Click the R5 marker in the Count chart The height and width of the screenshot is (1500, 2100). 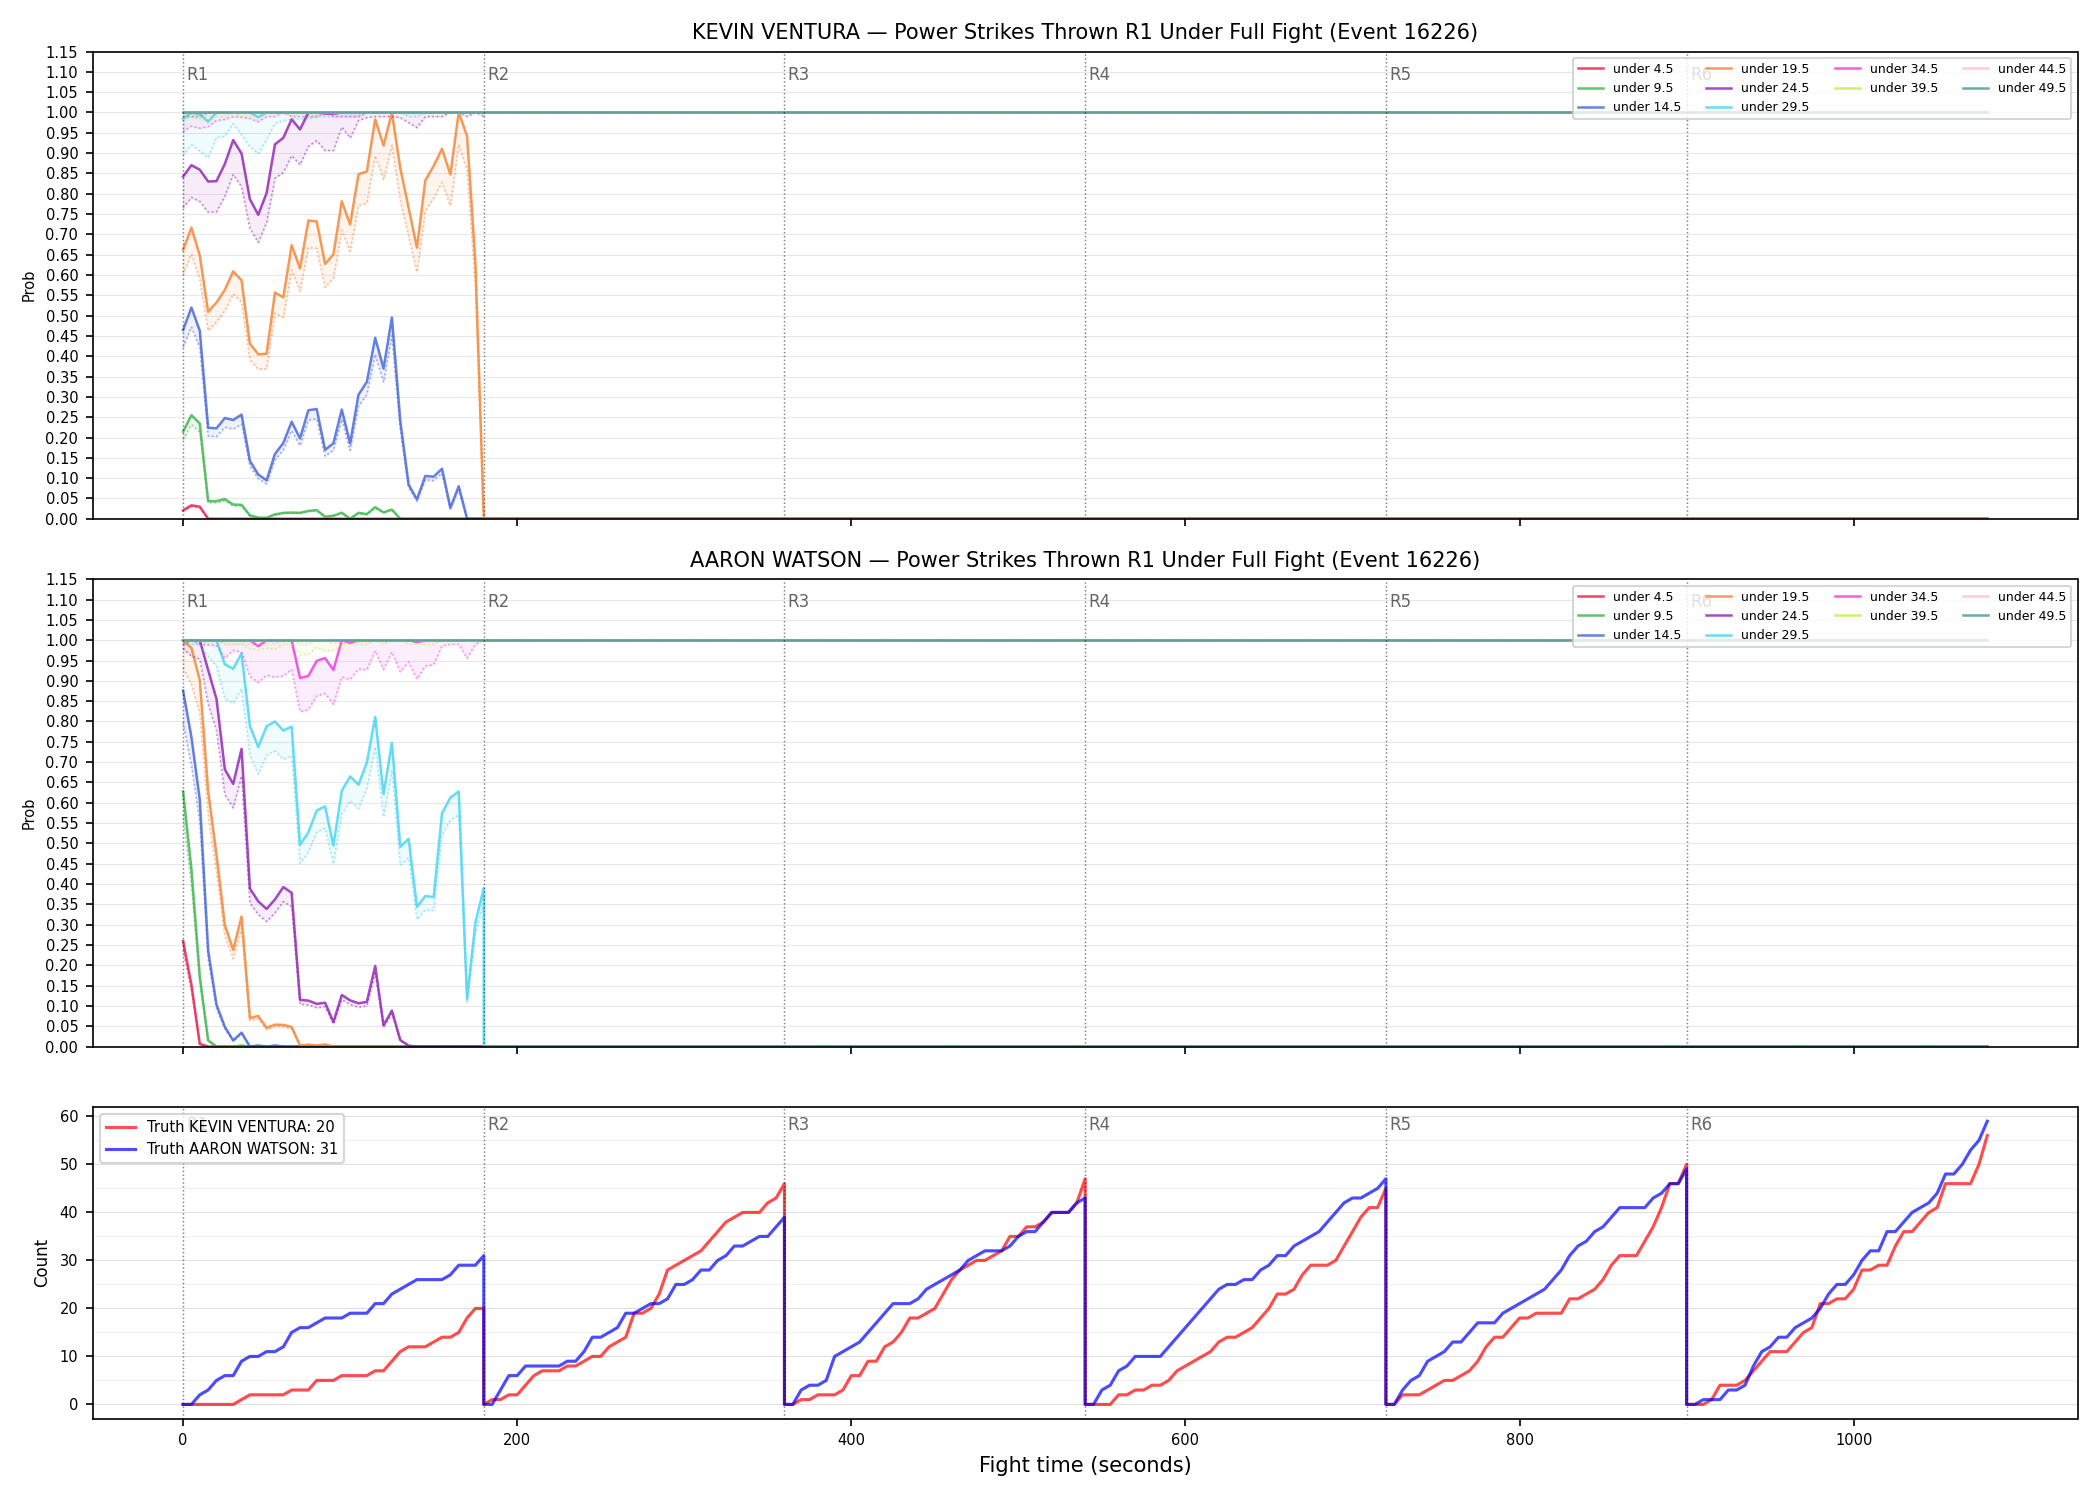point(1400,1124)
